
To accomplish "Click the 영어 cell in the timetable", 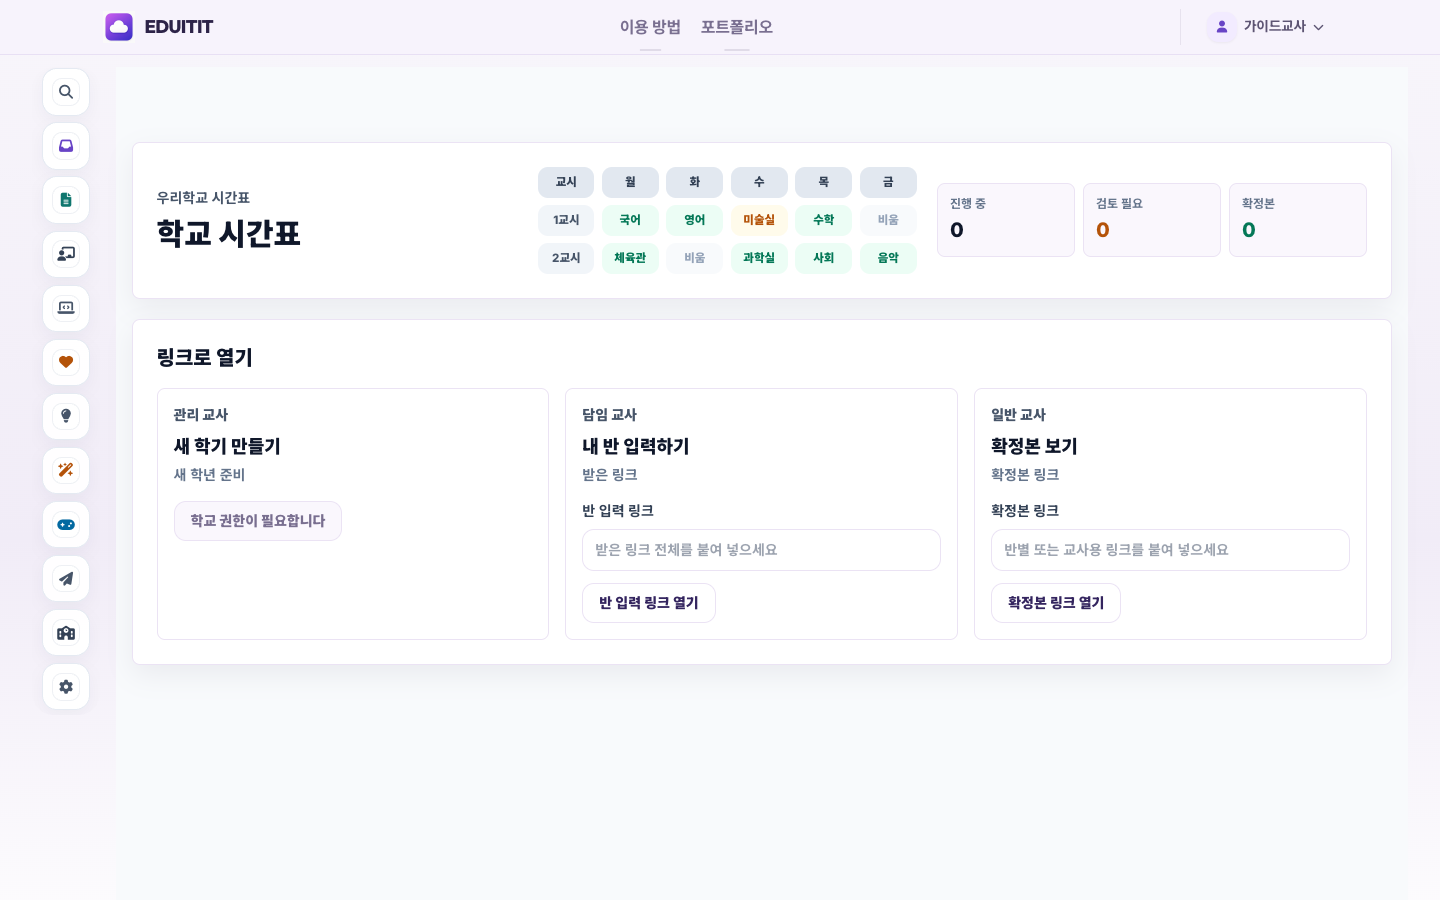I will click(x=695, y=220).
